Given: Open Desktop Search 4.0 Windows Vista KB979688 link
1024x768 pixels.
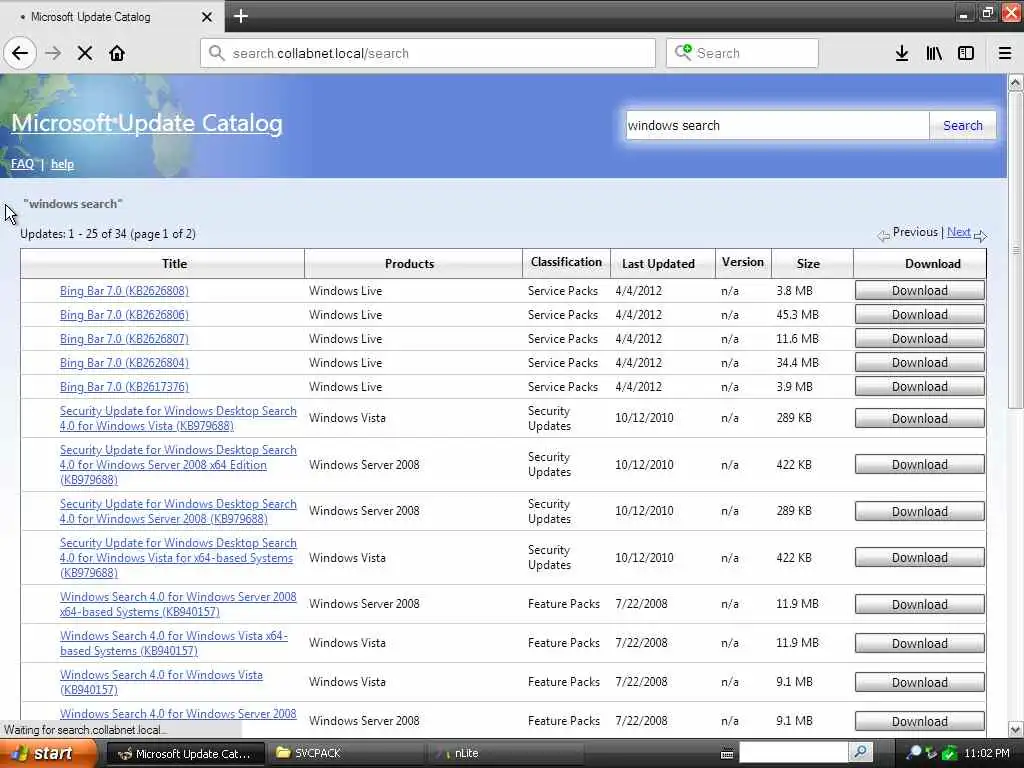Looking at the screenshot, I should (x=178, y=418).
